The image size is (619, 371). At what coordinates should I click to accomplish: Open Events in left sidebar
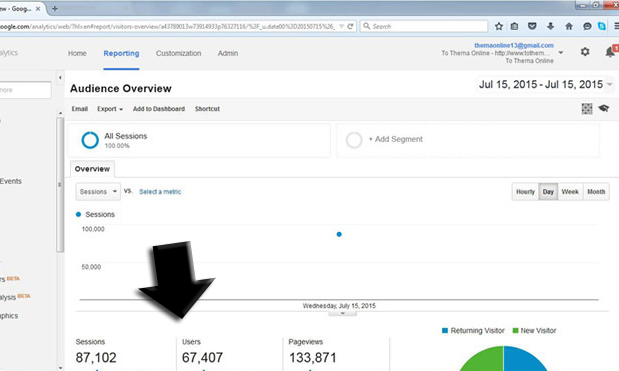11,182
